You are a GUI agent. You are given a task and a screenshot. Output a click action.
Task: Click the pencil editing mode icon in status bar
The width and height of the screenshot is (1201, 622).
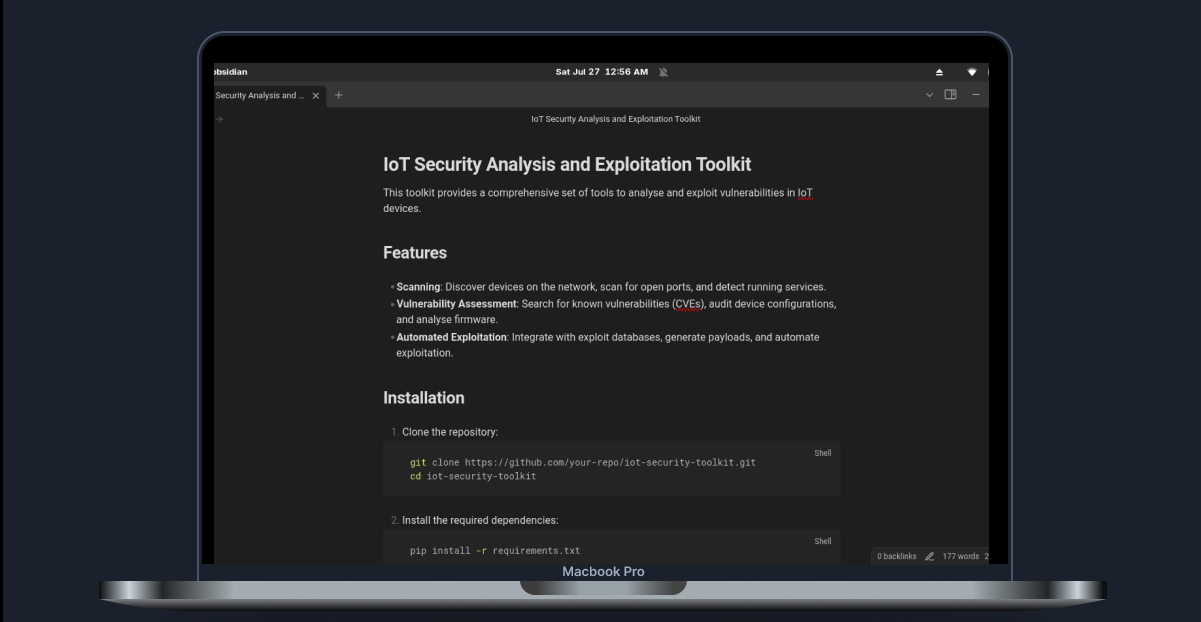(930, 556)
